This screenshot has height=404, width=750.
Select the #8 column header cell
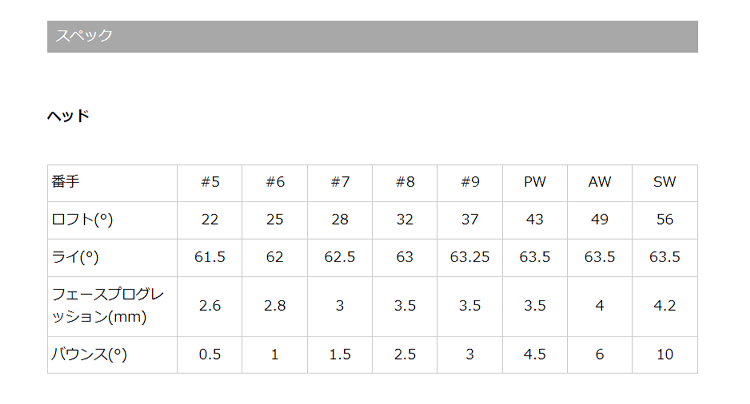coord(405,182)
